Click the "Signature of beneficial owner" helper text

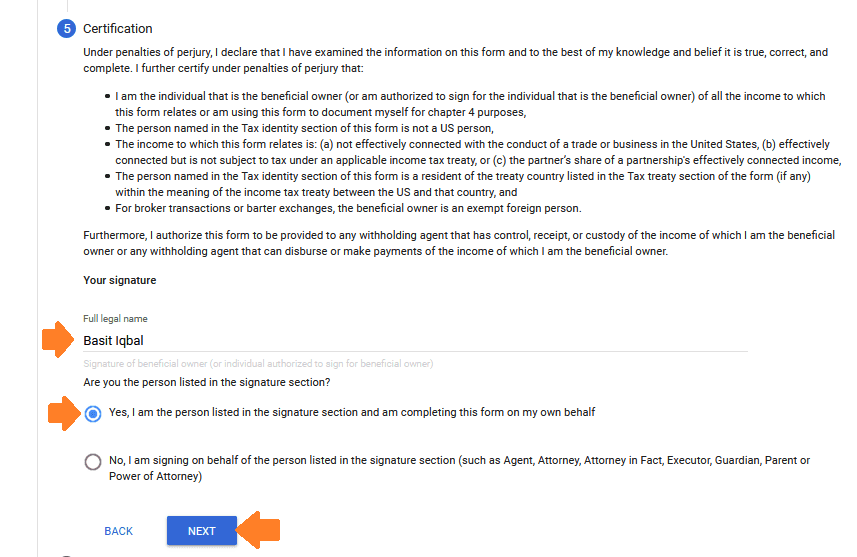pyautogui.click(x=258, y=363)
